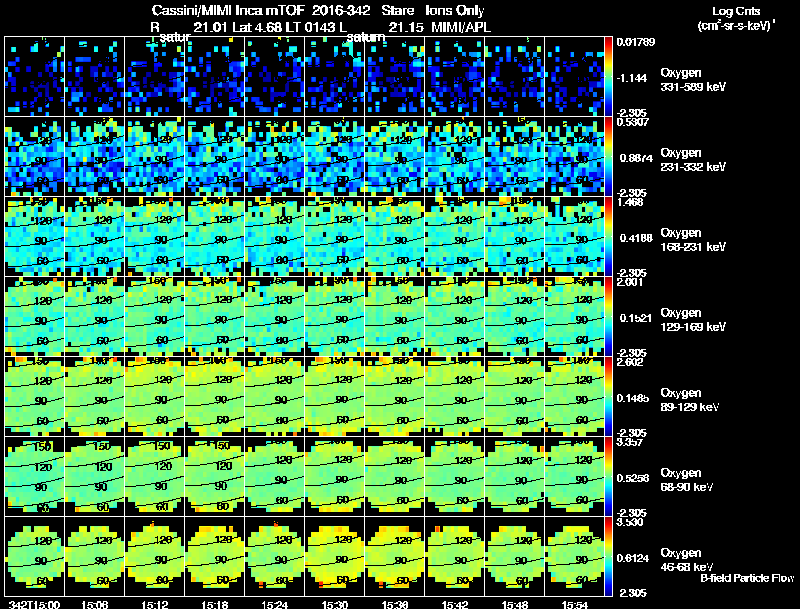The image size is (800, 609).
Task: Click the 15:54 time axis label
Action: [x=574, y=605]
